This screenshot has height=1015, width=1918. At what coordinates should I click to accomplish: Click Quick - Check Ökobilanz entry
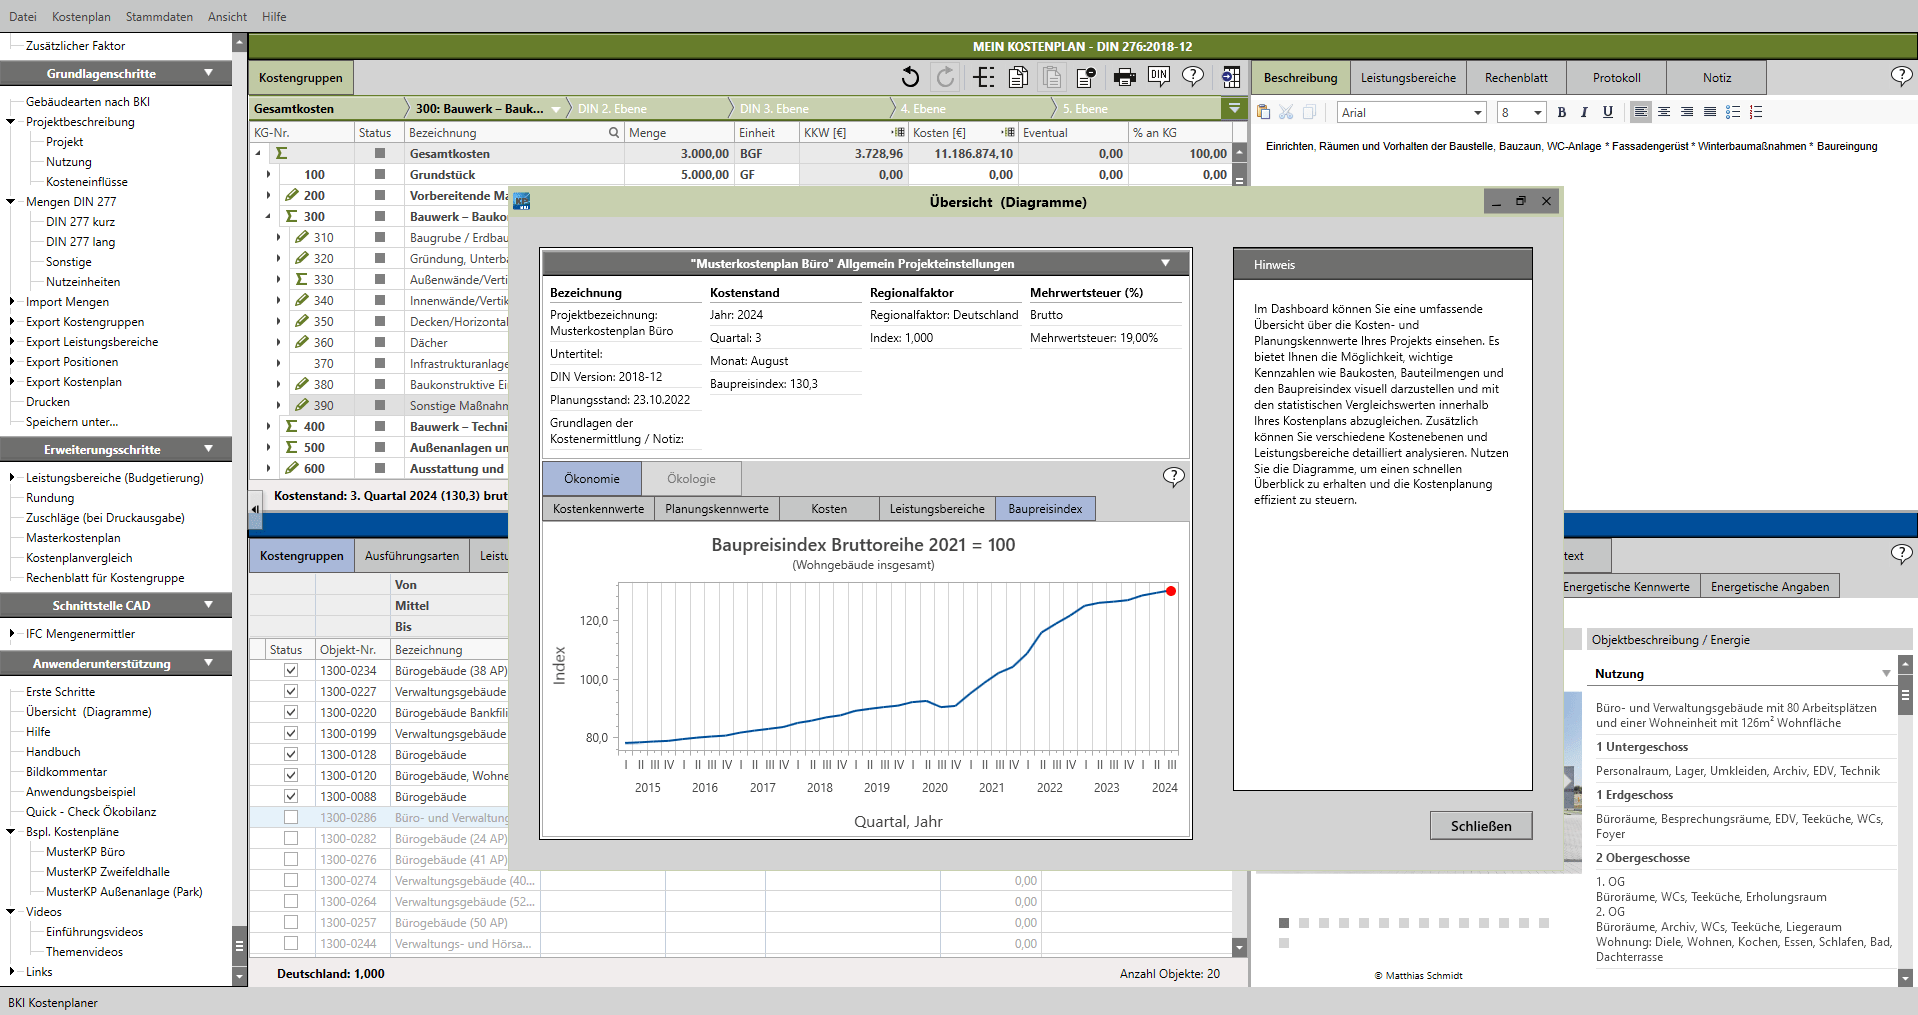pyautogui.click(x=91, y=812)
